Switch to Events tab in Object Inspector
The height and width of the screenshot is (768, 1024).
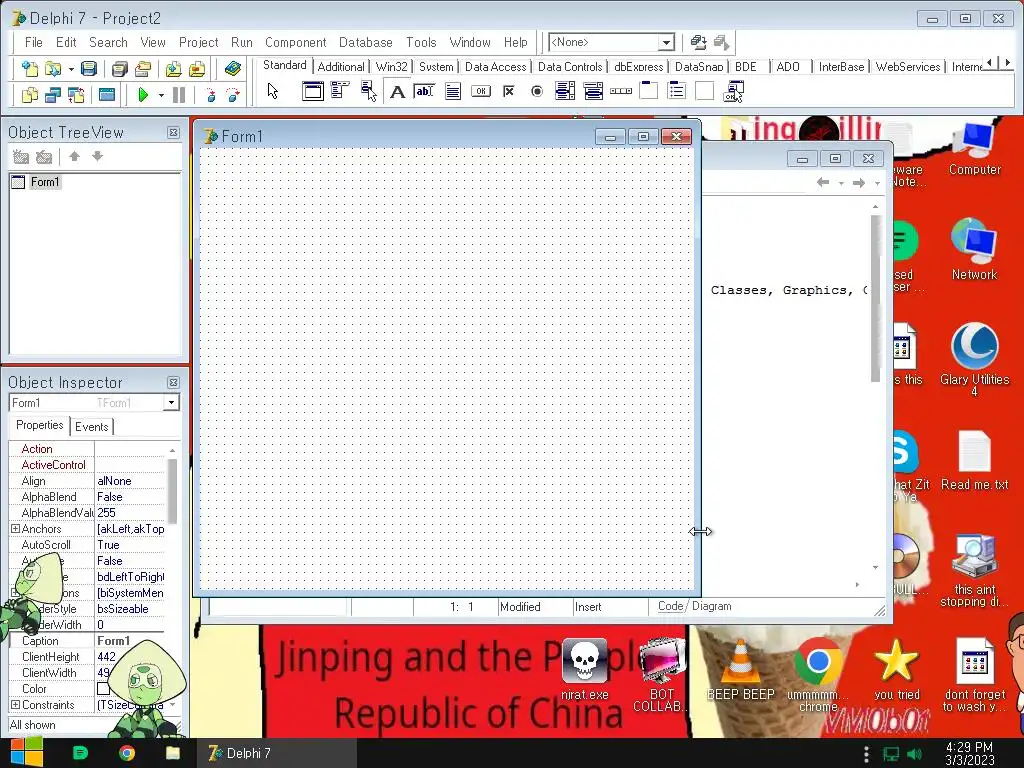tap(91, 426)
